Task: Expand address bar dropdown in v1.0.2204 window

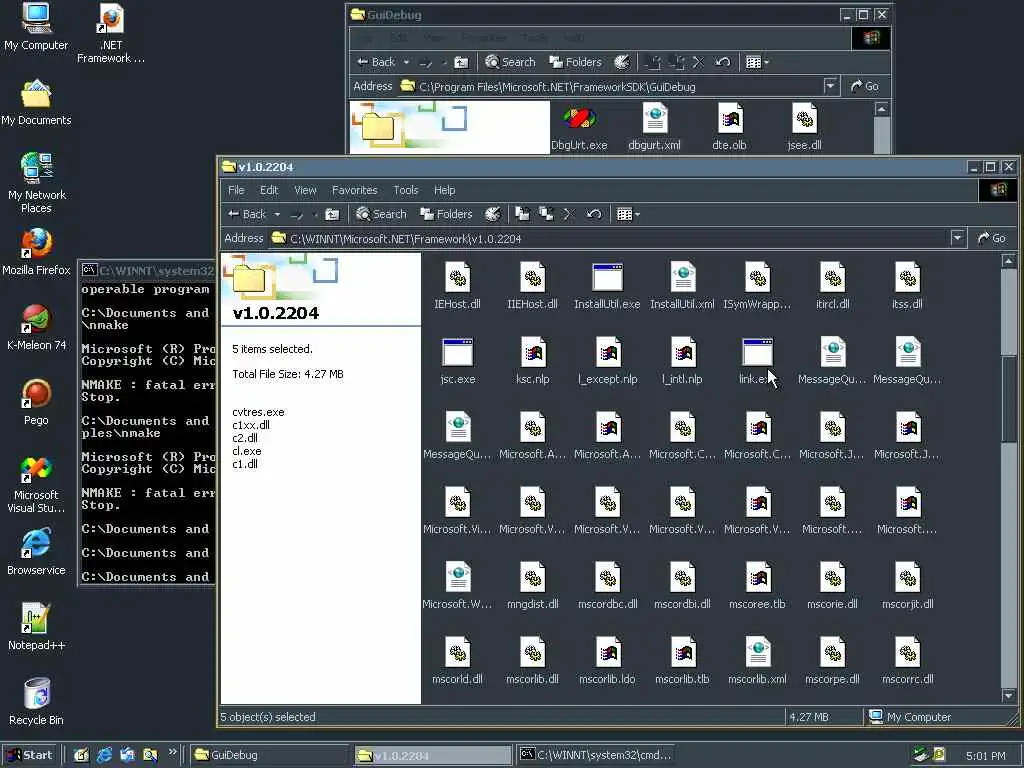Action: [x=957, y=238]
